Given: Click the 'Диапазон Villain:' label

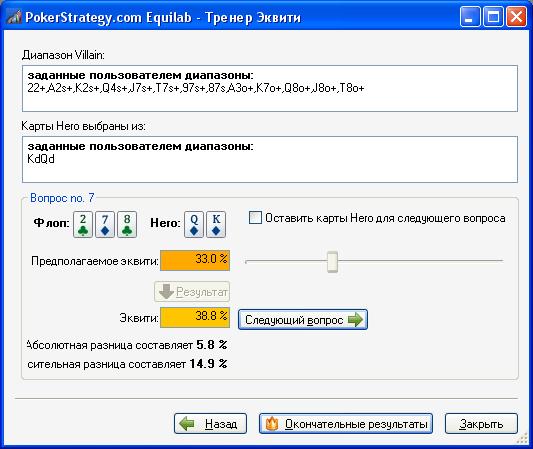Looking at the screenshot, I should 63,55.
